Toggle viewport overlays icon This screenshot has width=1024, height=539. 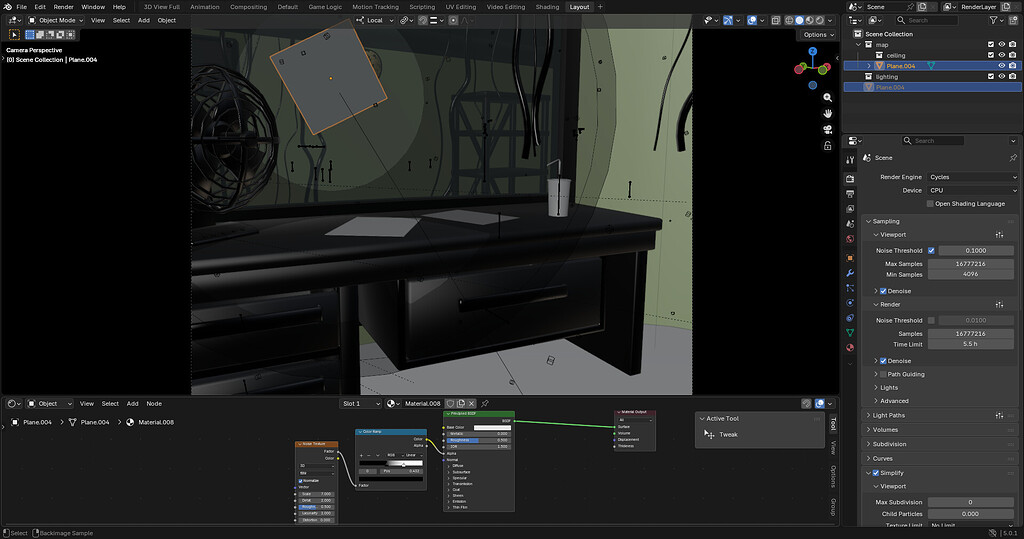coord(752,20)
